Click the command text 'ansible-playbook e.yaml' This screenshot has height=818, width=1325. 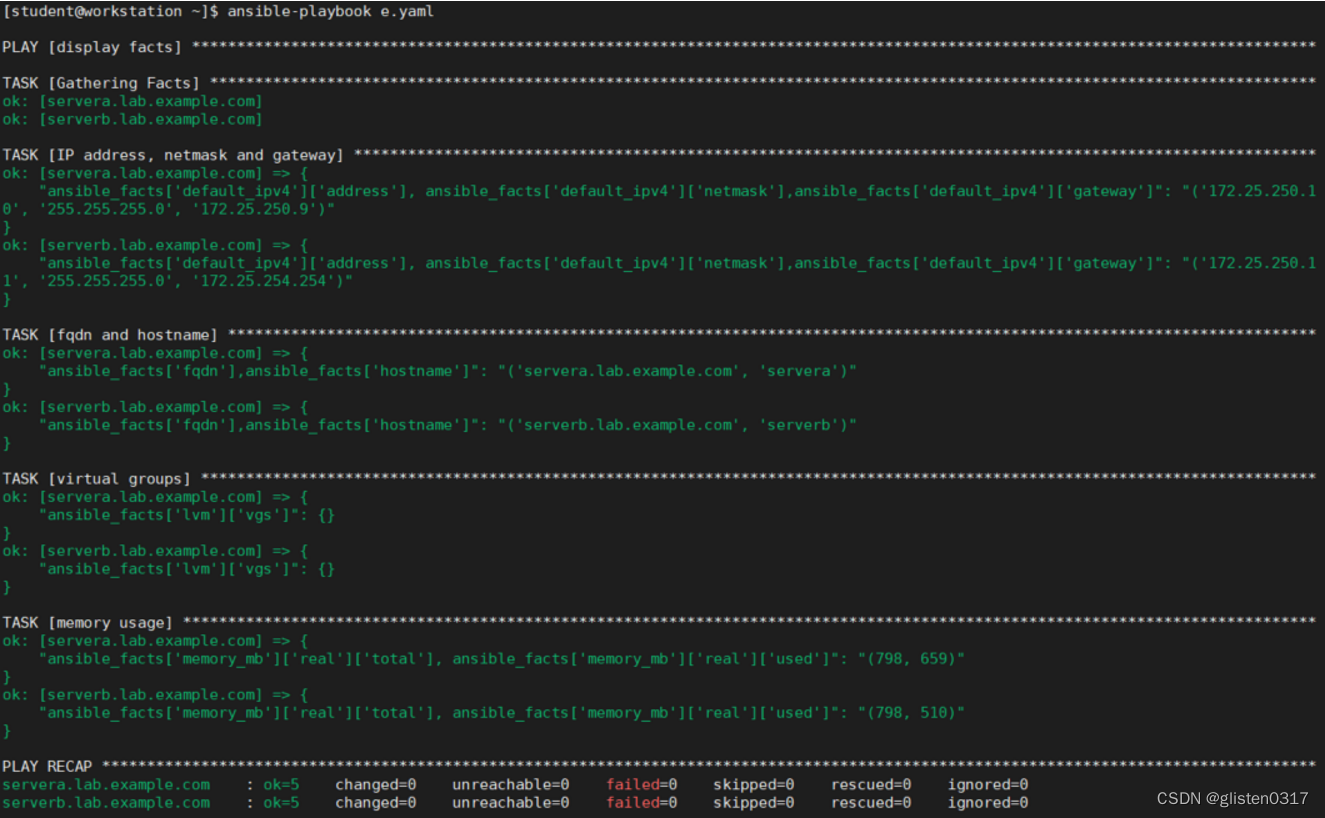(330, 12)
